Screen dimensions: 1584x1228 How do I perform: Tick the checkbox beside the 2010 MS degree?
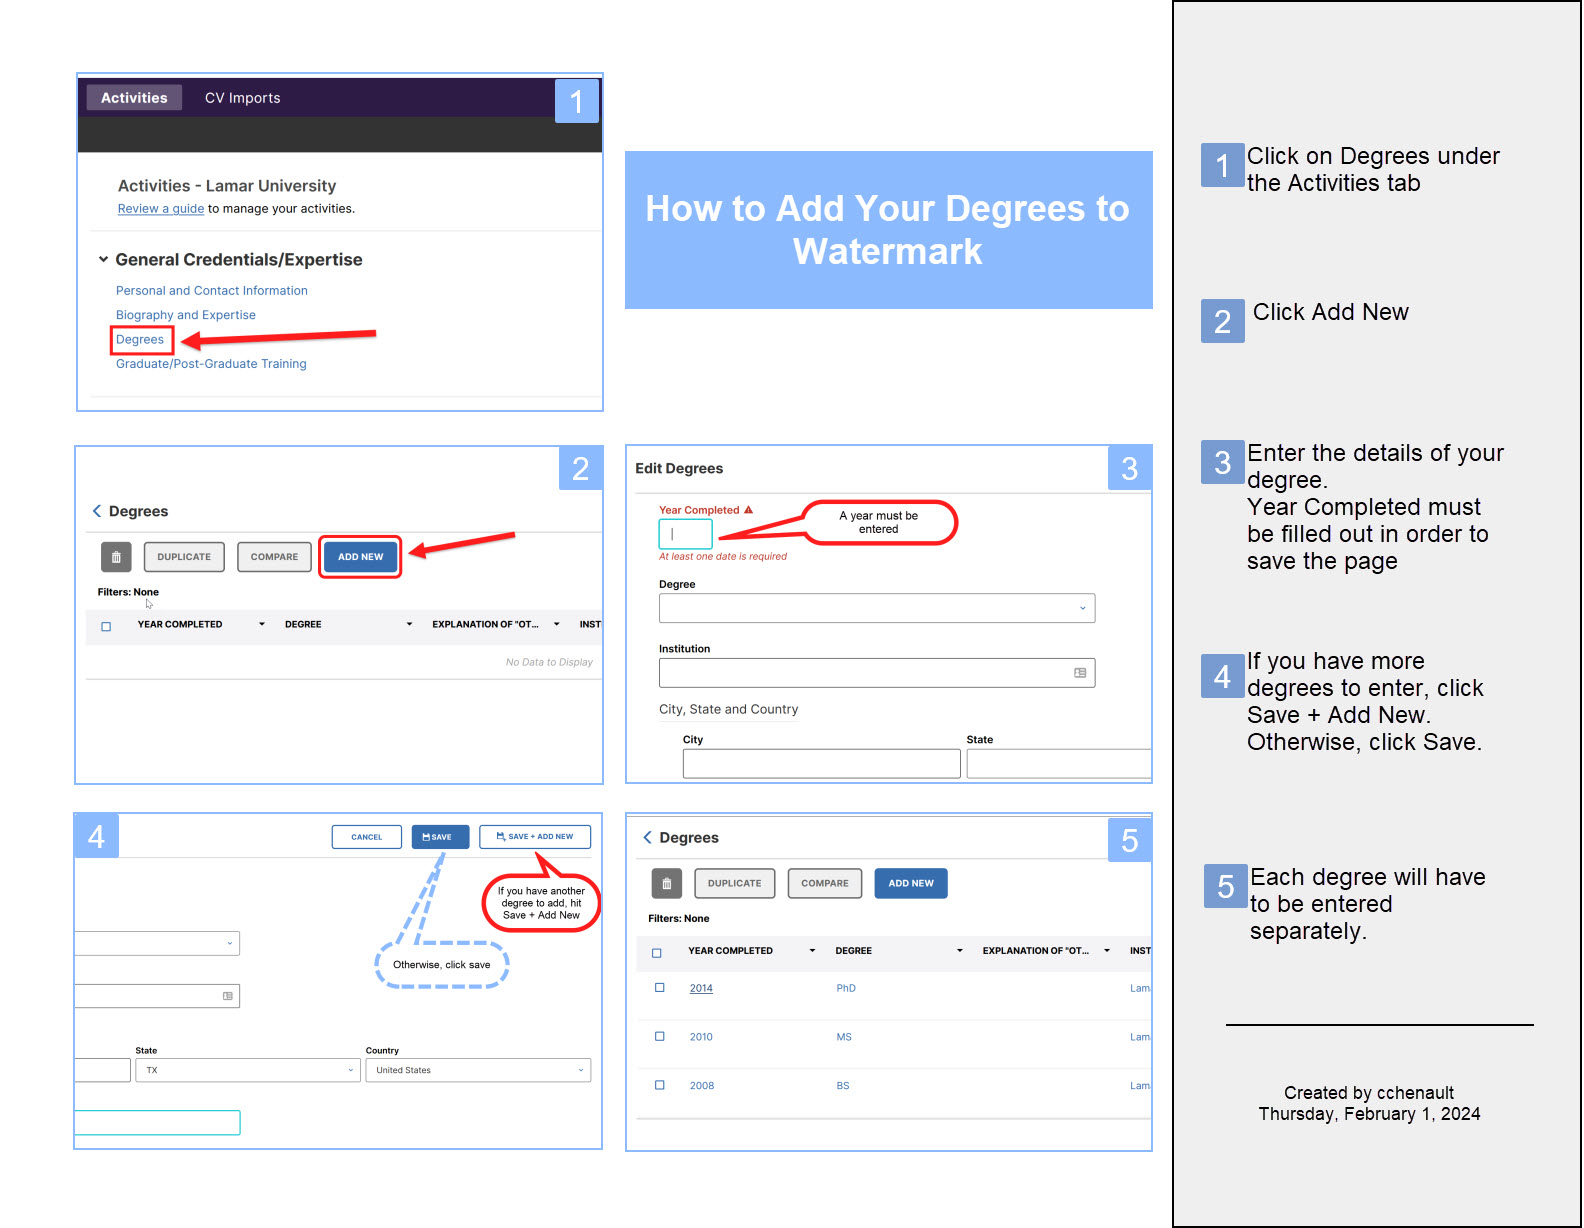click(660, 1037)
